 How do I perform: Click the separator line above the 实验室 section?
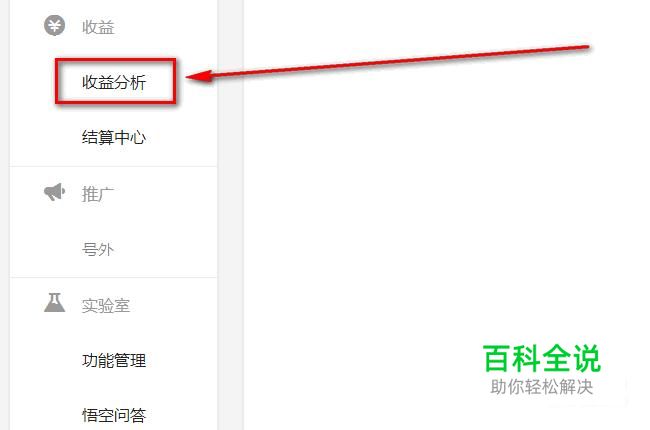114,277
